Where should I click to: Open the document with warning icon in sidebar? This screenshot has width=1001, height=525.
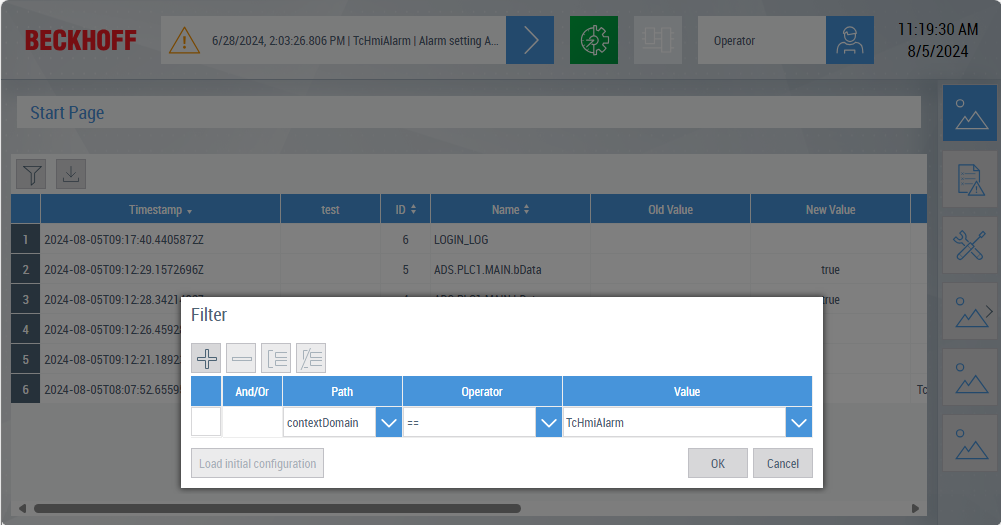pos(970,179)
